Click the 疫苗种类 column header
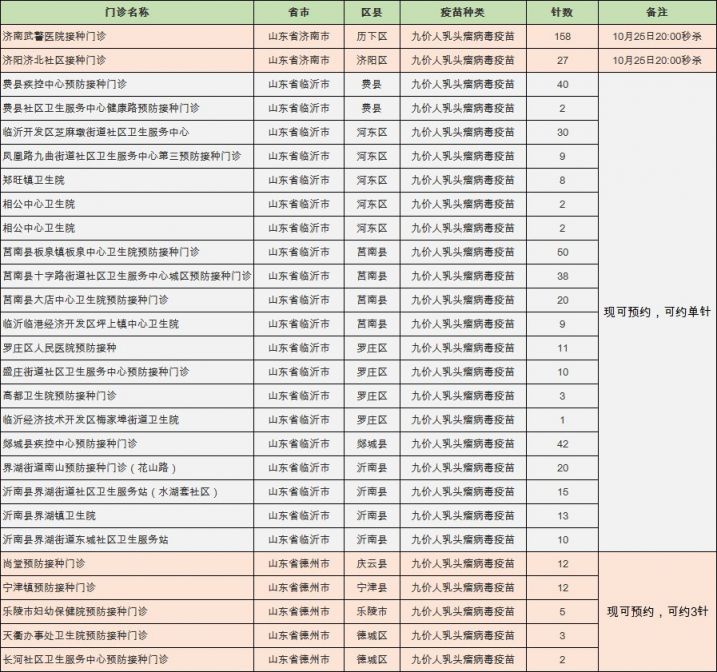Screen dimensions: 717x672 463,12
